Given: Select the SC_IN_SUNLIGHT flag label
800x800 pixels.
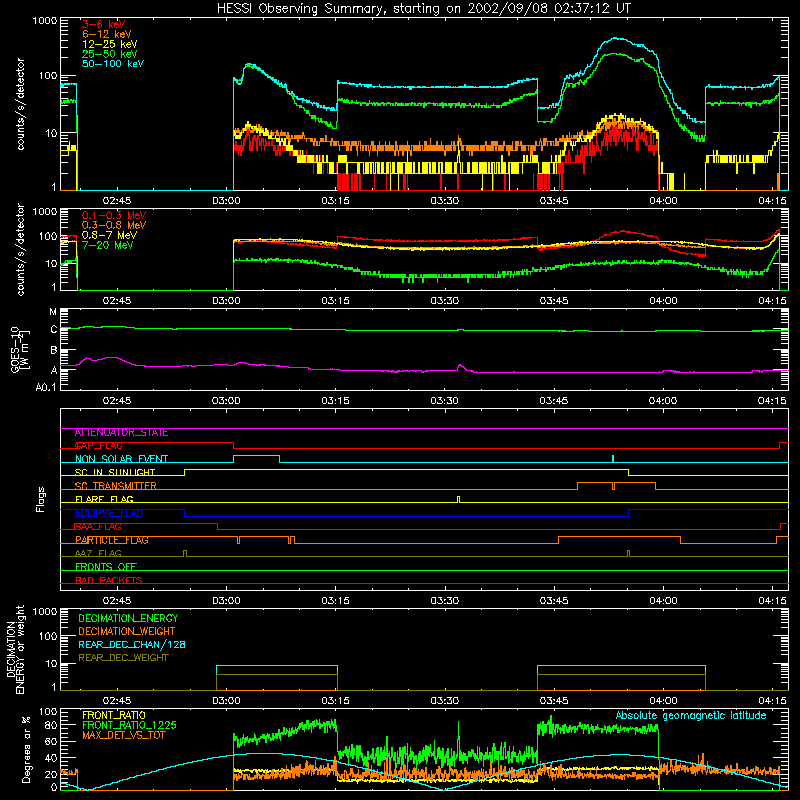Looking at the screenshot, I should click(x=115, y=472).
